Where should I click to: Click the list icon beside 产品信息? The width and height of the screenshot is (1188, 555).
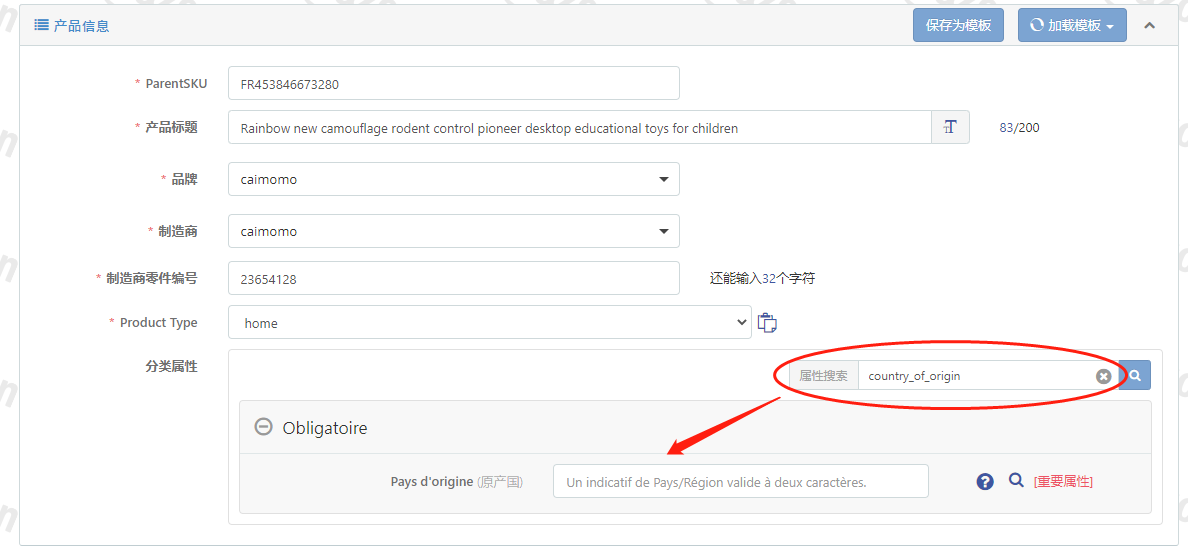tap(42, 25)
